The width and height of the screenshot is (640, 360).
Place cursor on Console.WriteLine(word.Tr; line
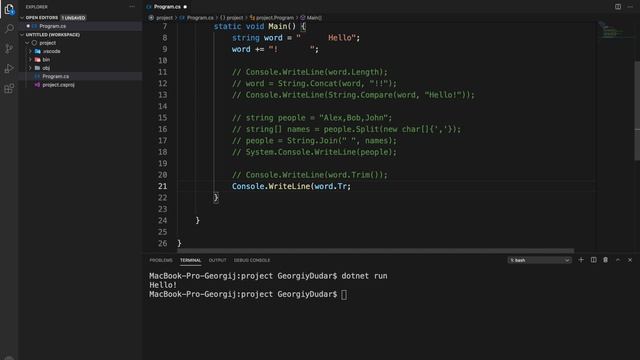click(291, 186)
